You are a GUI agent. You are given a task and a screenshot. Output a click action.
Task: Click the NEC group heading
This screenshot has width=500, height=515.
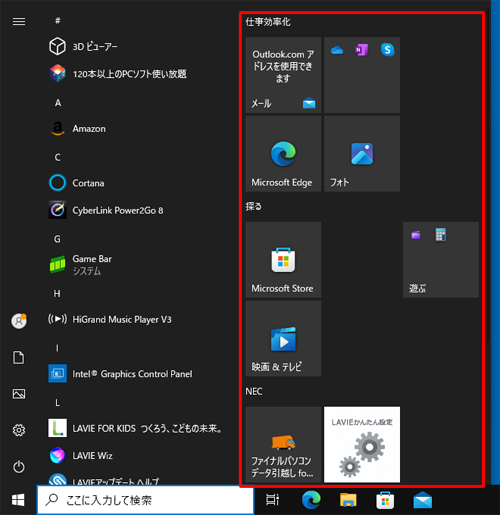click(x=254, y=391)
